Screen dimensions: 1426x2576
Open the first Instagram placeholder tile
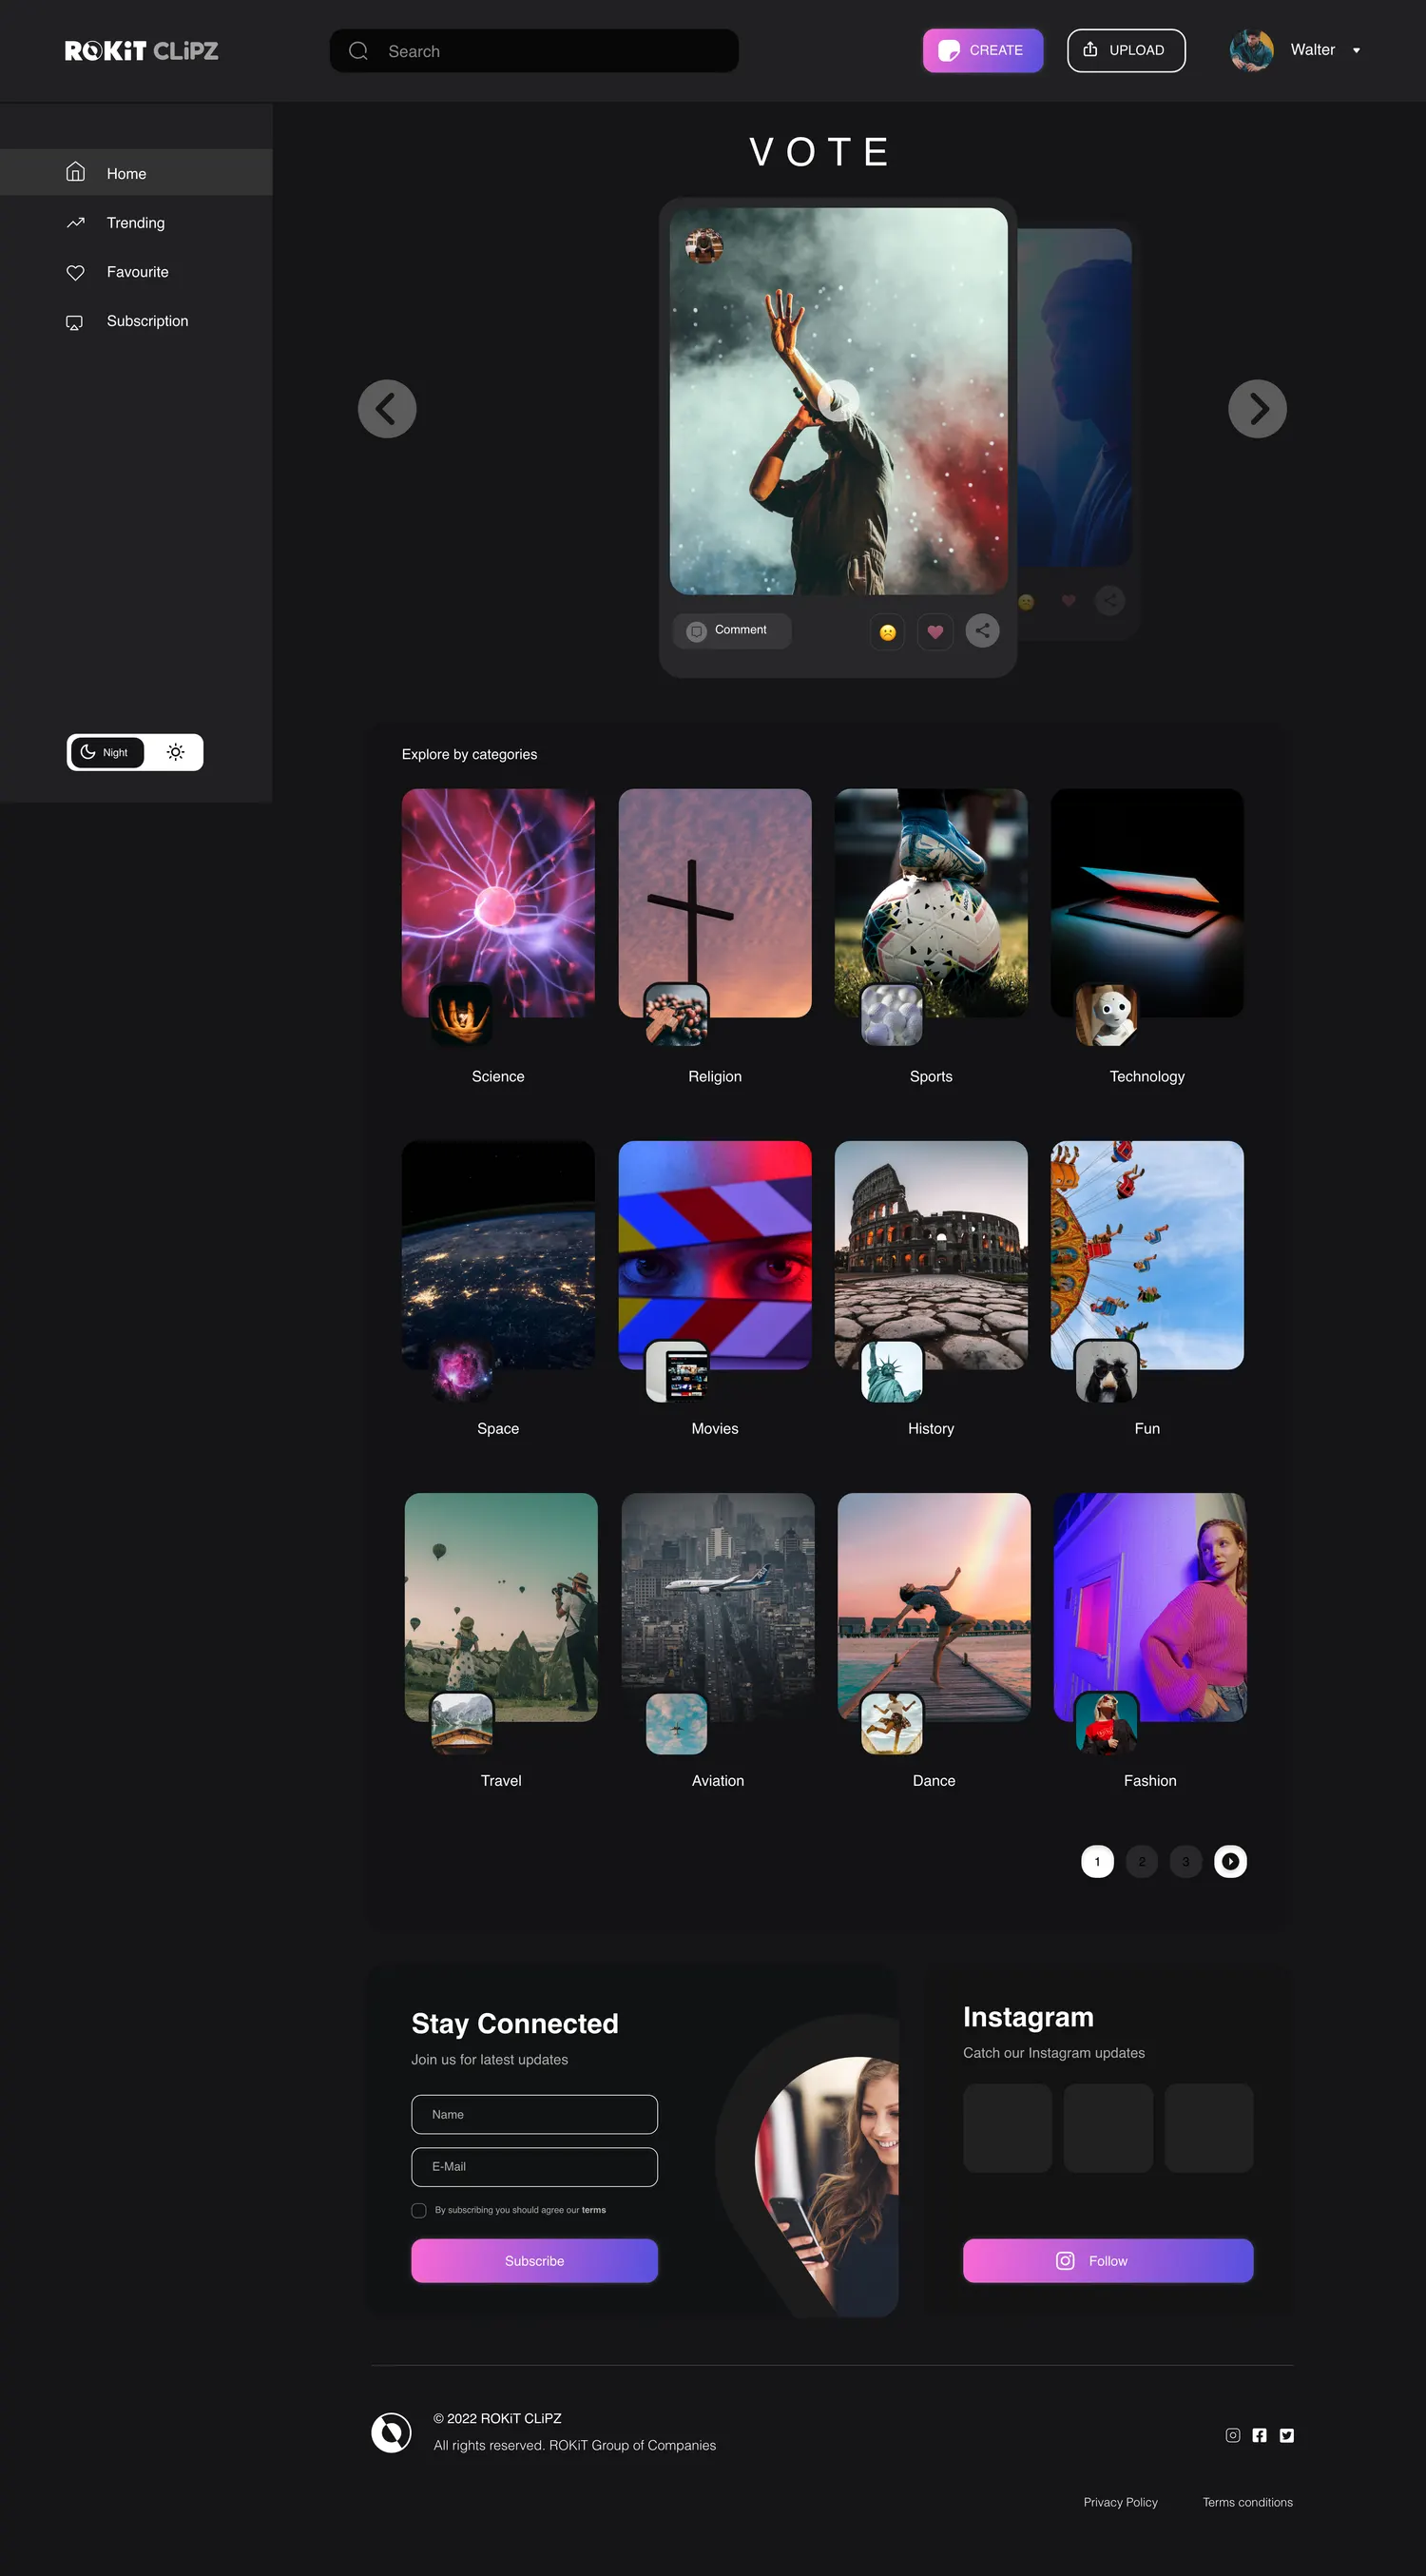coord(1007,2128)
